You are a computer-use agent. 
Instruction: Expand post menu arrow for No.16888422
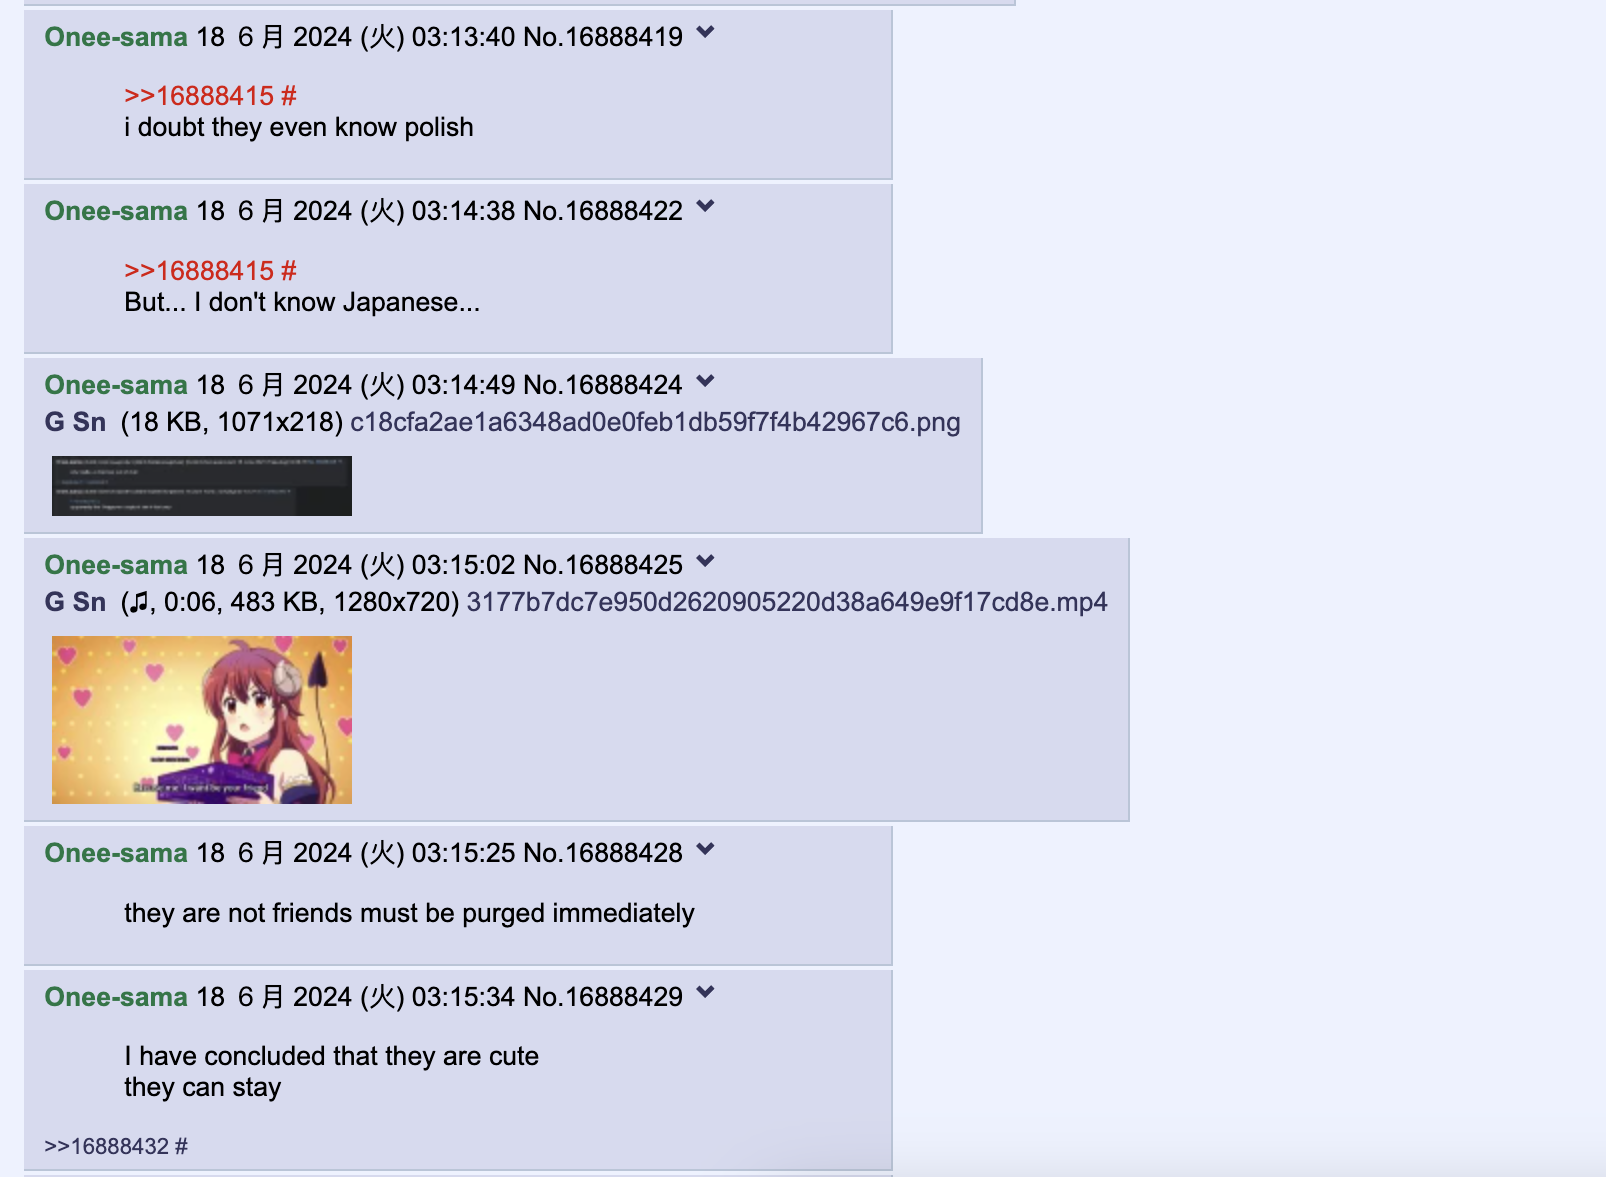(x=705, y=207)
